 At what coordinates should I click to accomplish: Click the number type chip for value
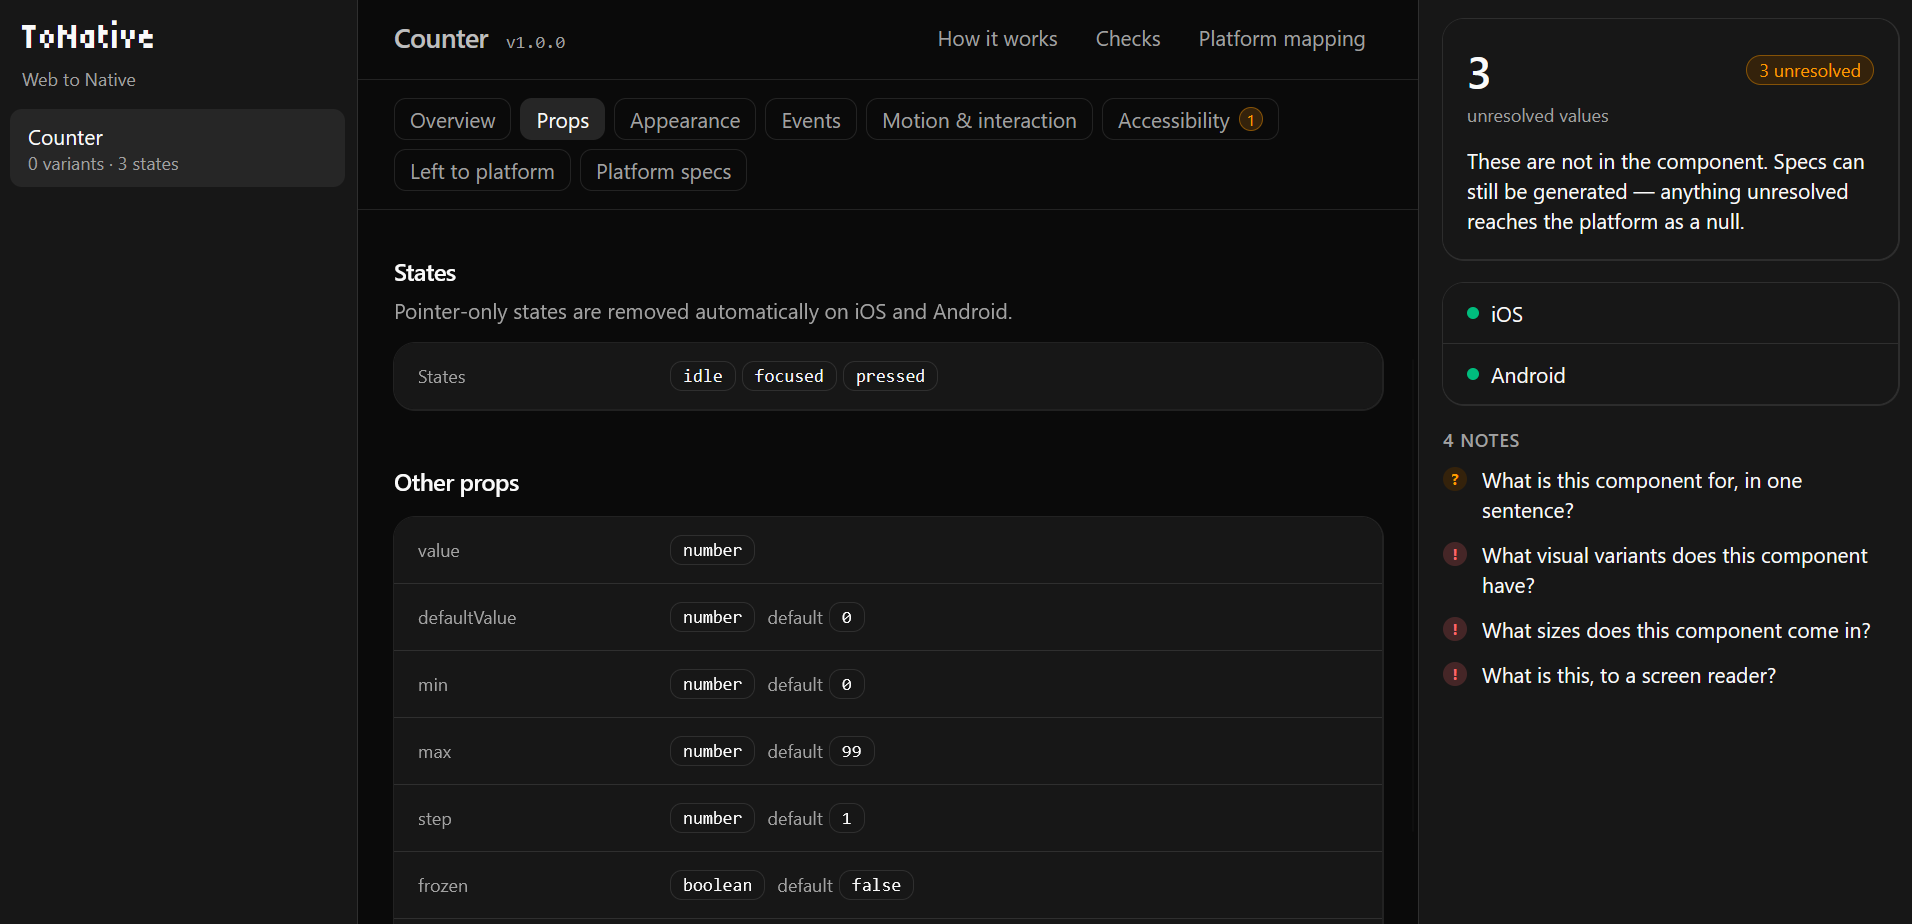tap(712, 550)
